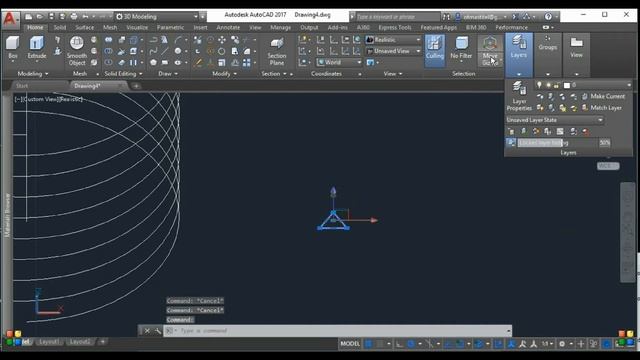Expand the Draw panel
This screenshot has height=360, width=640.
[168, 74]
